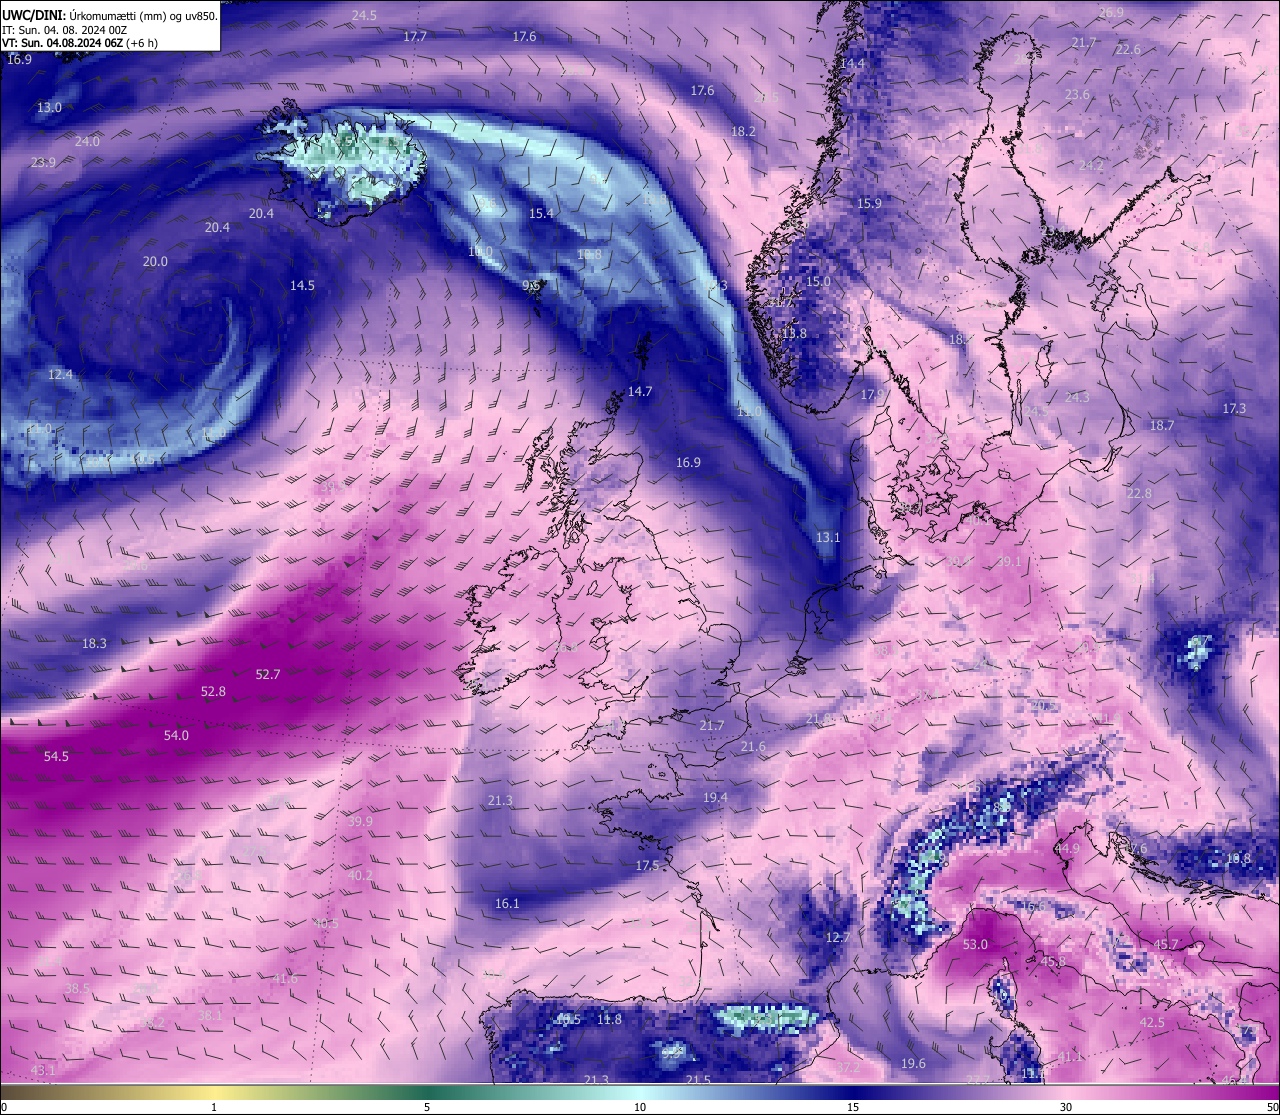Click the 21.5 value label
Screen dimensions: 1280x1115
click(x=698, y=1080)
